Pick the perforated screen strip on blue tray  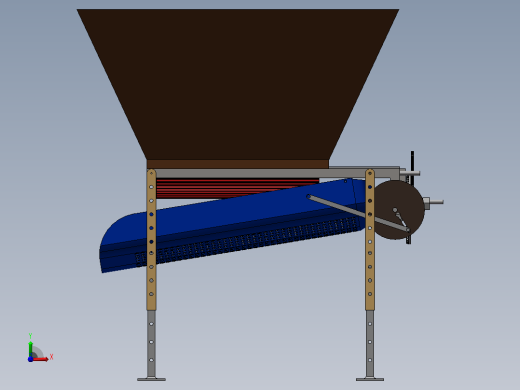coord(247,241)
